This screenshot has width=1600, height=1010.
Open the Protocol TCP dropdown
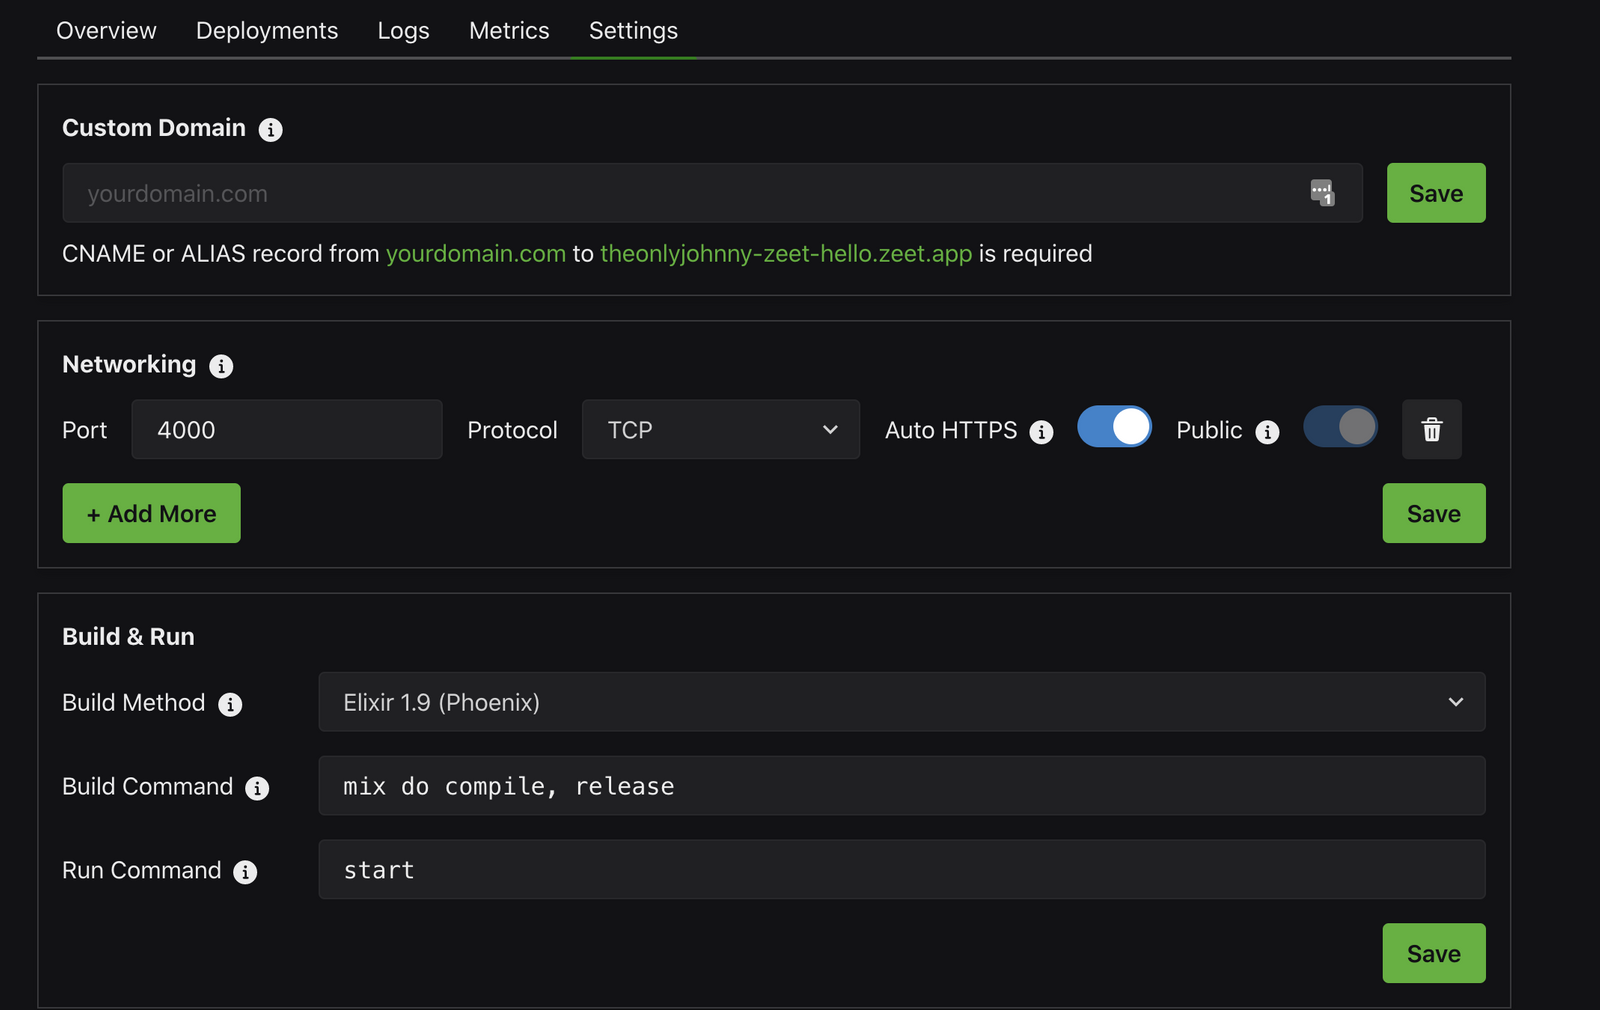click(721, 430)
